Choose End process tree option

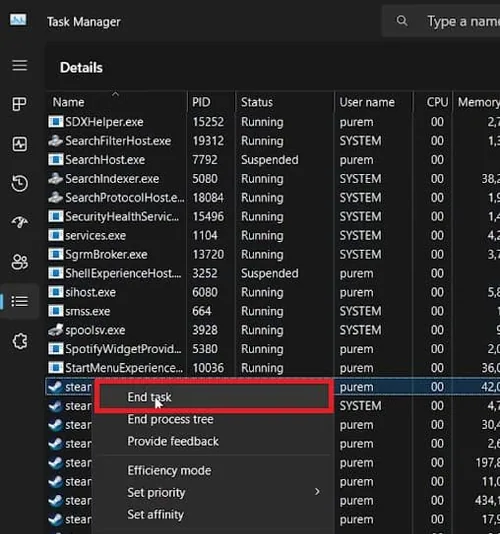click(x=170, y=419)
